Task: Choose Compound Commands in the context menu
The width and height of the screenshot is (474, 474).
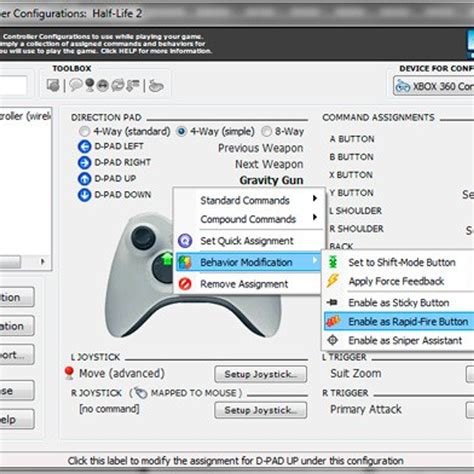Action: click(x=248, y=219)
